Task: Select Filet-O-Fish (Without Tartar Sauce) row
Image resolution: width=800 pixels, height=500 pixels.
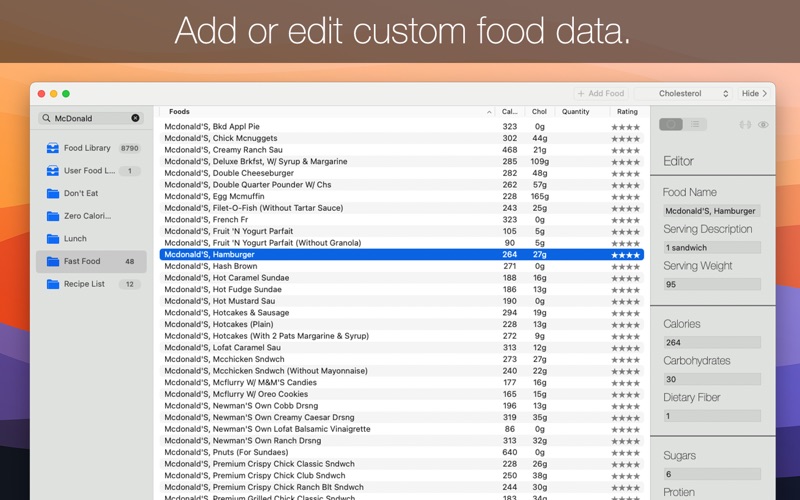Action: [x=402, y=208]
